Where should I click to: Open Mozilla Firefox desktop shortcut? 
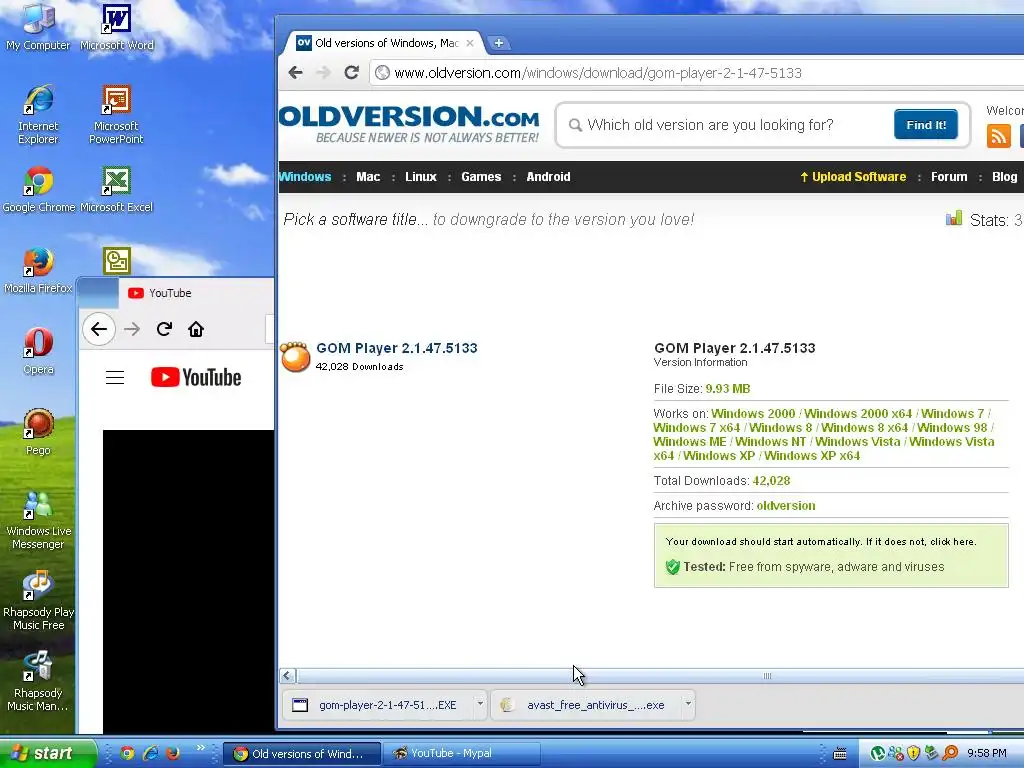click(x=38, y=270)
